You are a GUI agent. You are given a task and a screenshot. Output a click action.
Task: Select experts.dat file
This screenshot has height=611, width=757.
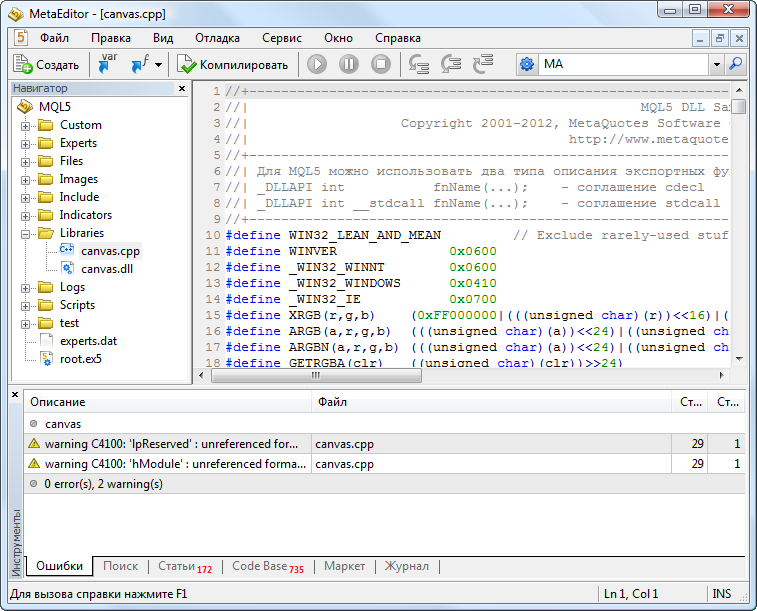(x=88, y=341)
